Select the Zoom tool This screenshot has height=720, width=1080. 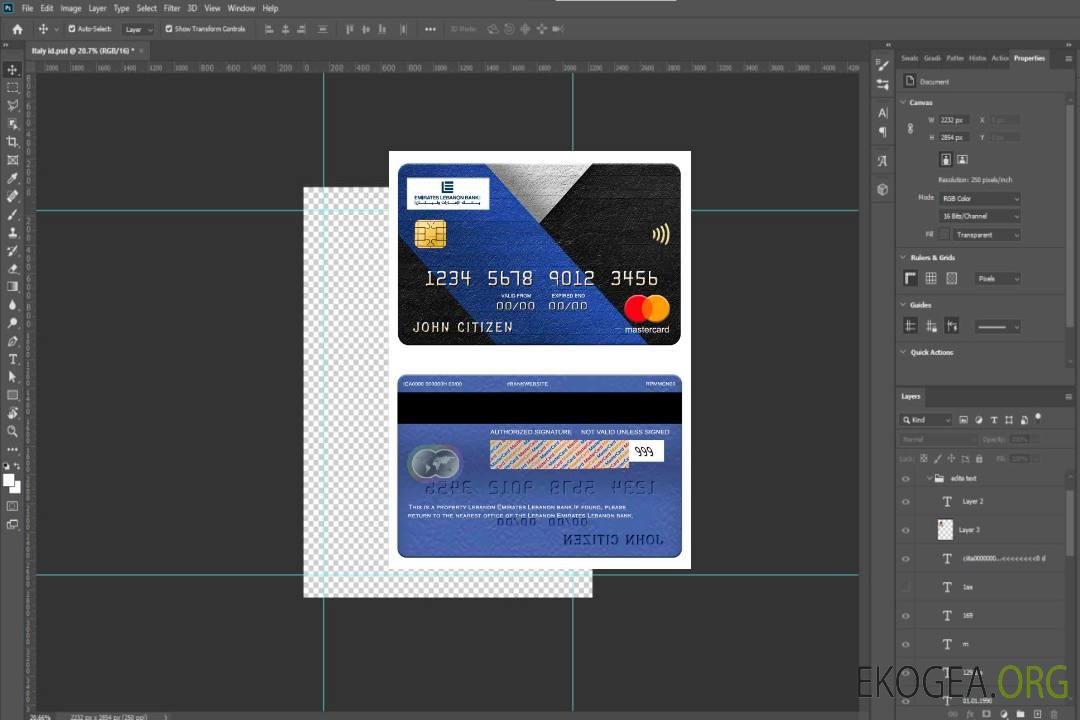click(x=12, y=431)
